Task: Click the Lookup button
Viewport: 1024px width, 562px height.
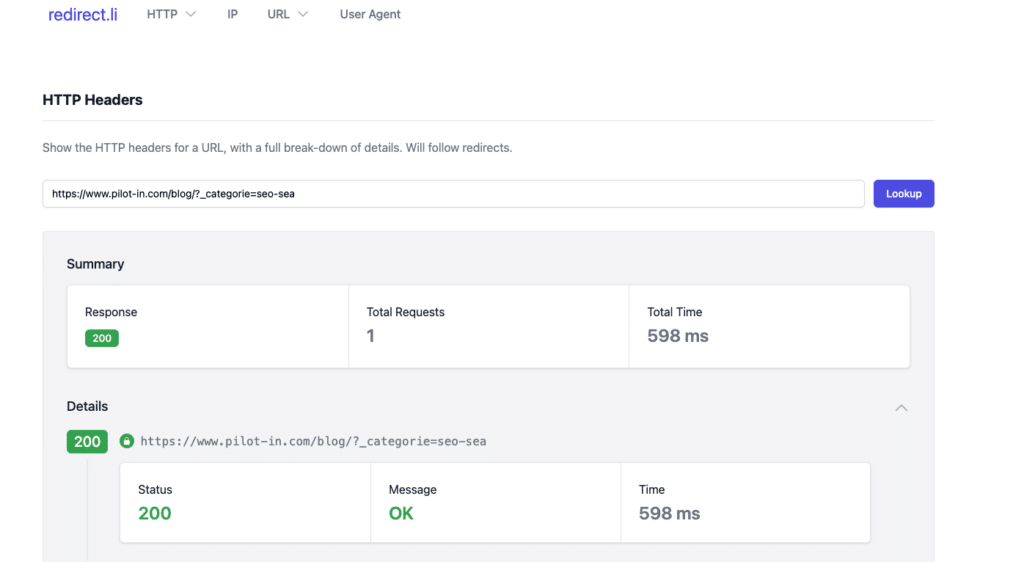Action: coord(904,194)
